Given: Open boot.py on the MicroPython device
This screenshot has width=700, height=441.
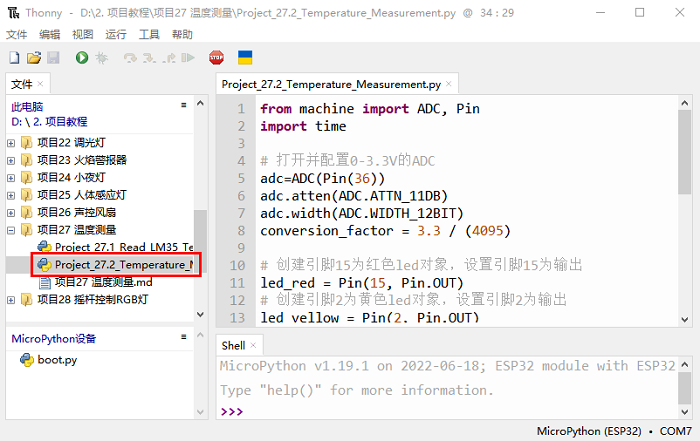Looking at the screenshot, I should click(56, 359).
